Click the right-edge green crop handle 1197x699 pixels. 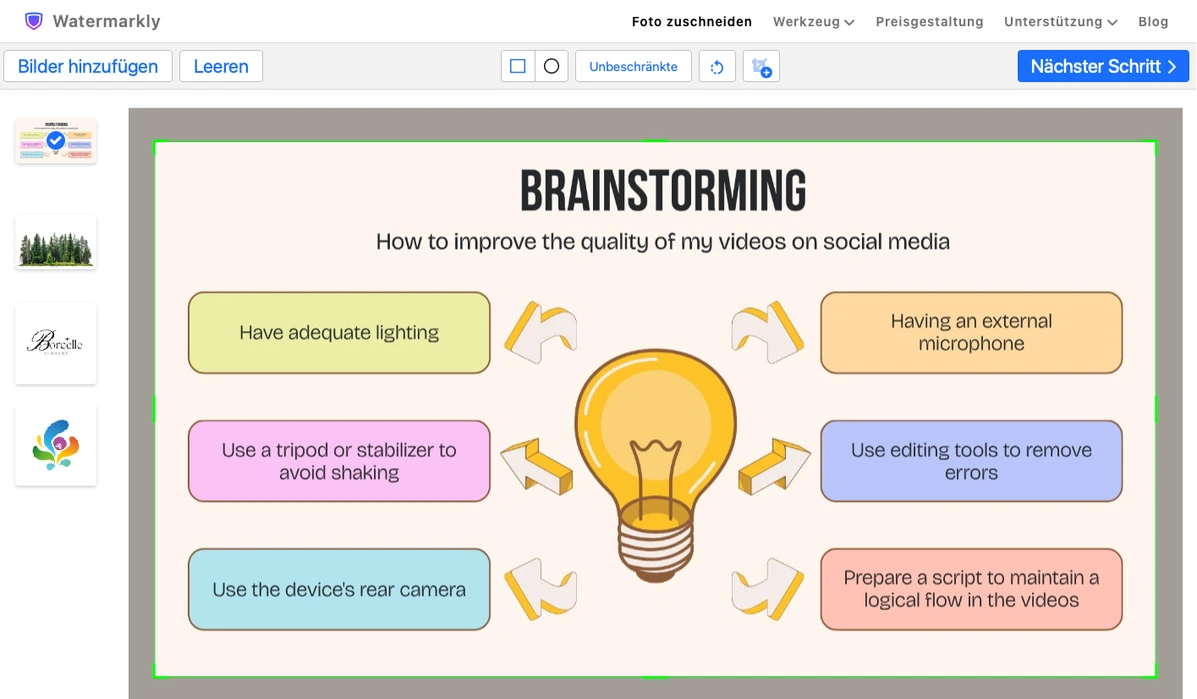click(1156, 409)
